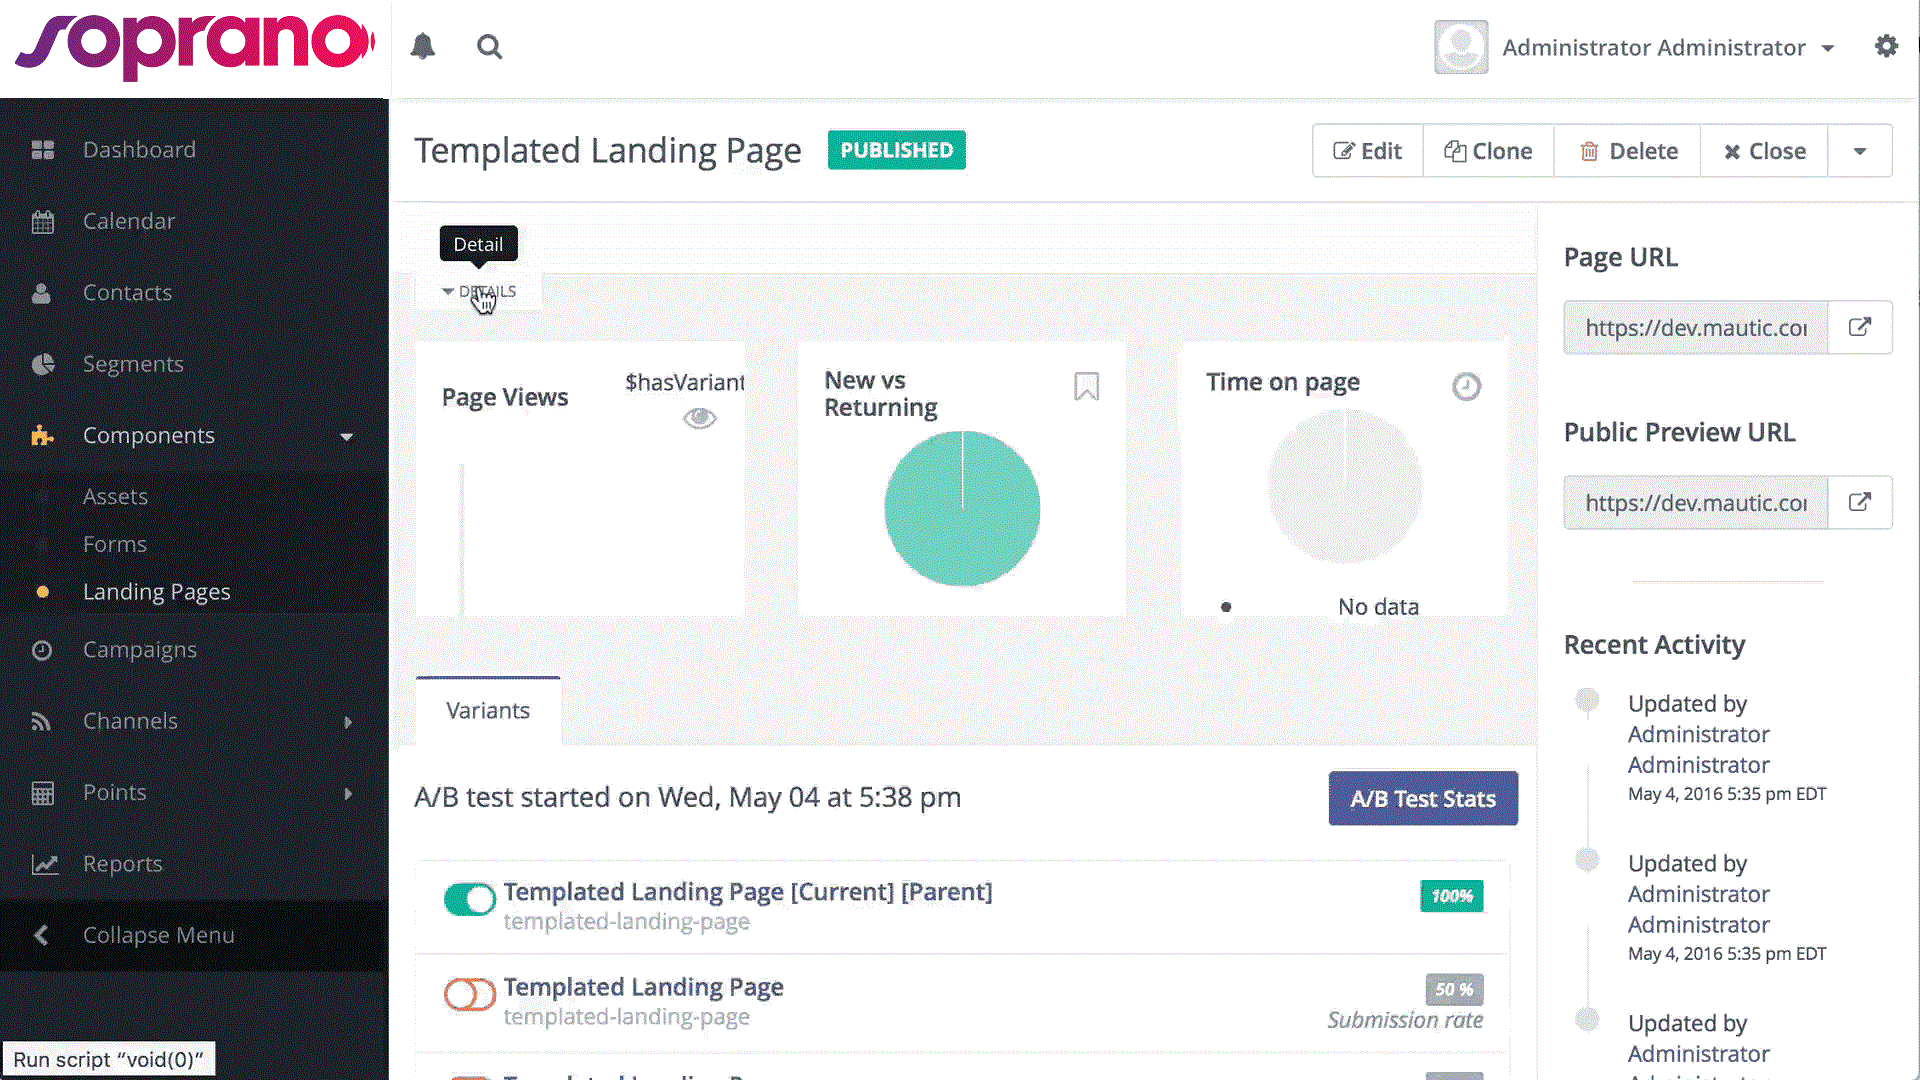The width and height of the screenshot is (1920, 1080).
Task: Open the settings gear icon
Action: (x=1886, y=47)
